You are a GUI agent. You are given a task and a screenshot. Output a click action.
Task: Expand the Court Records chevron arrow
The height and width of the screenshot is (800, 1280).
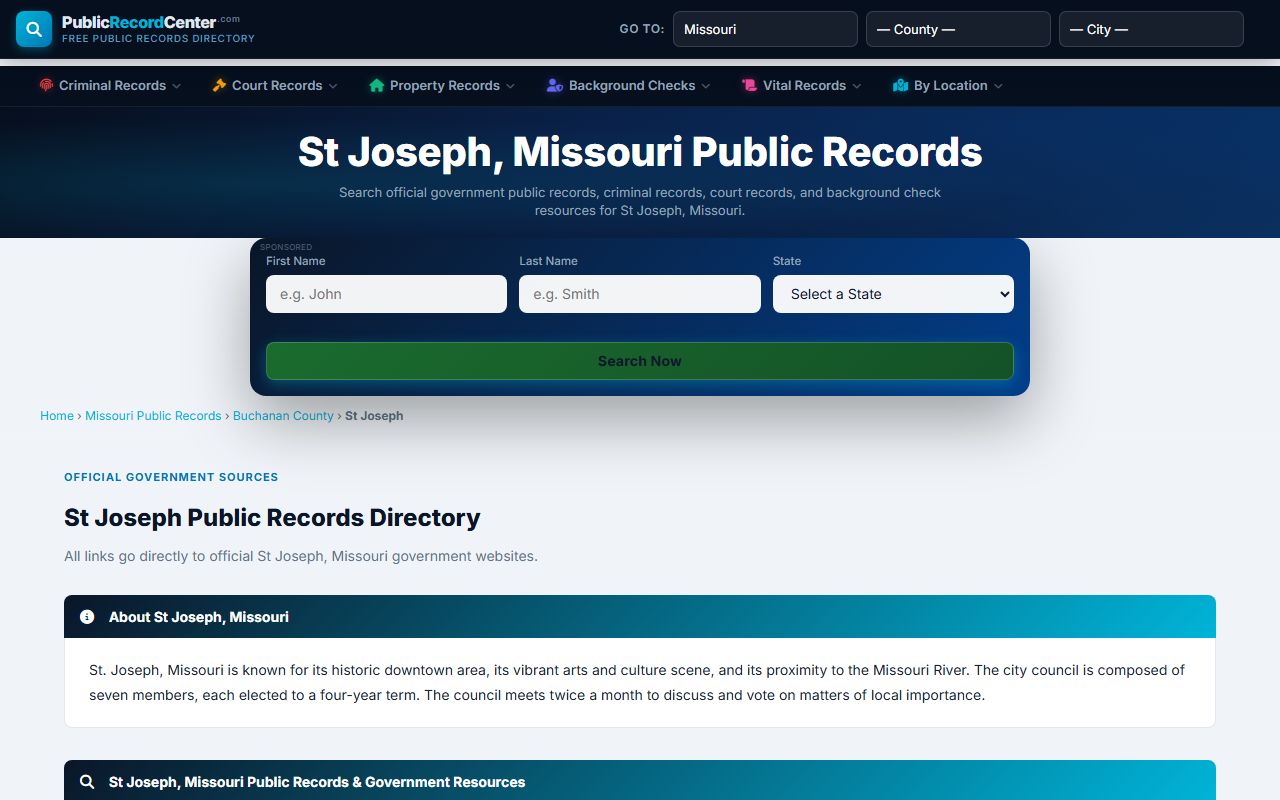[333, 86]
